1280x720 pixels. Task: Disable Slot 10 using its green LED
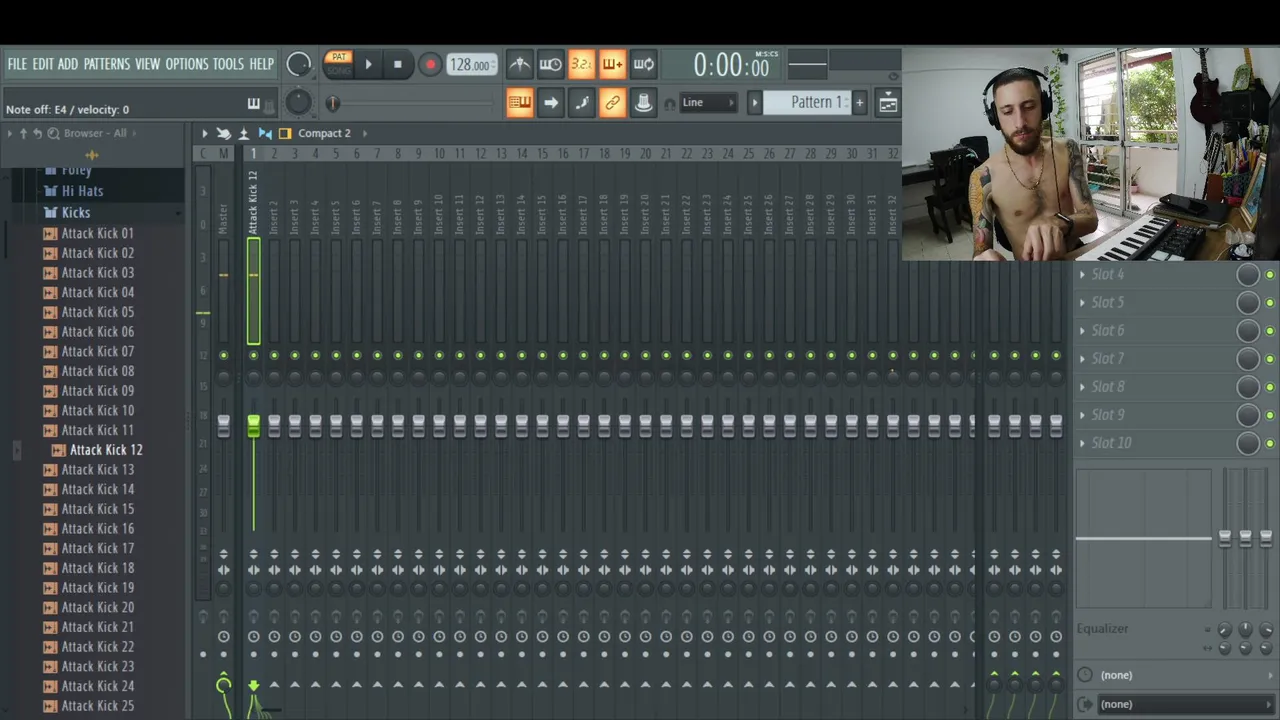[x=1270, y=443]
